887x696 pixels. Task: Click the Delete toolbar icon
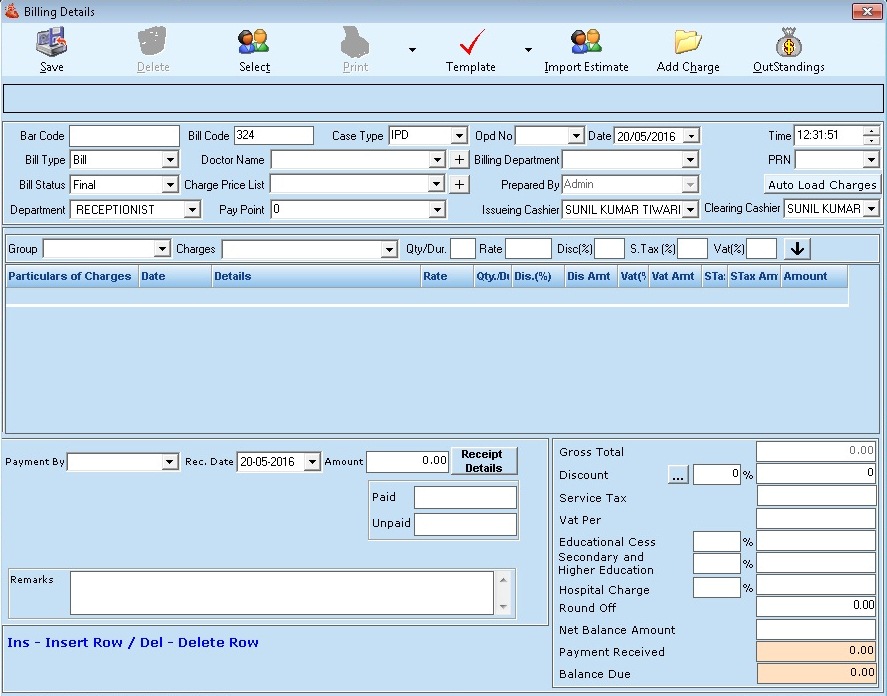tap(152, 44)
